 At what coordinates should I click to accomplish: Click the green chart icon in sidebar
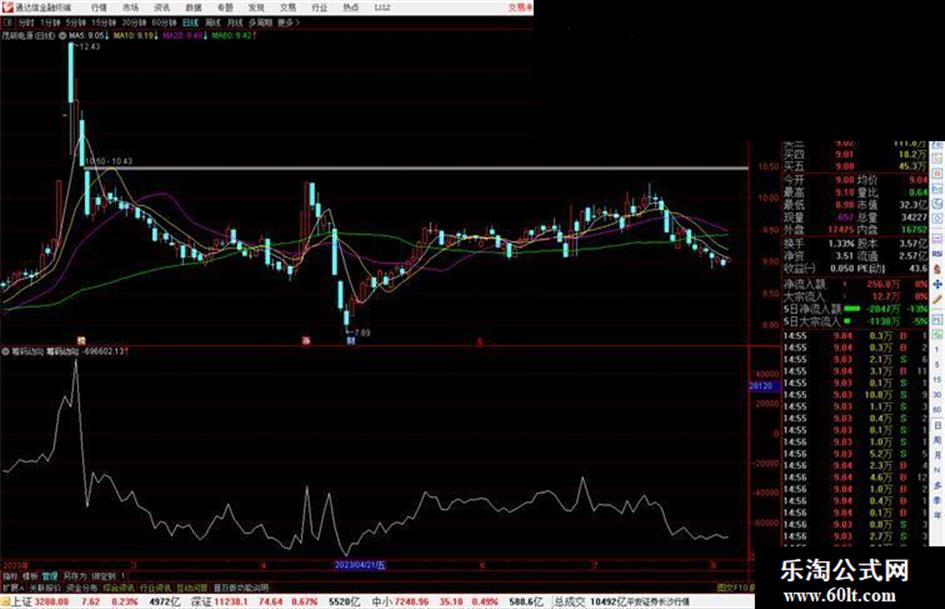pyautogui.click(x=937, y=333)
